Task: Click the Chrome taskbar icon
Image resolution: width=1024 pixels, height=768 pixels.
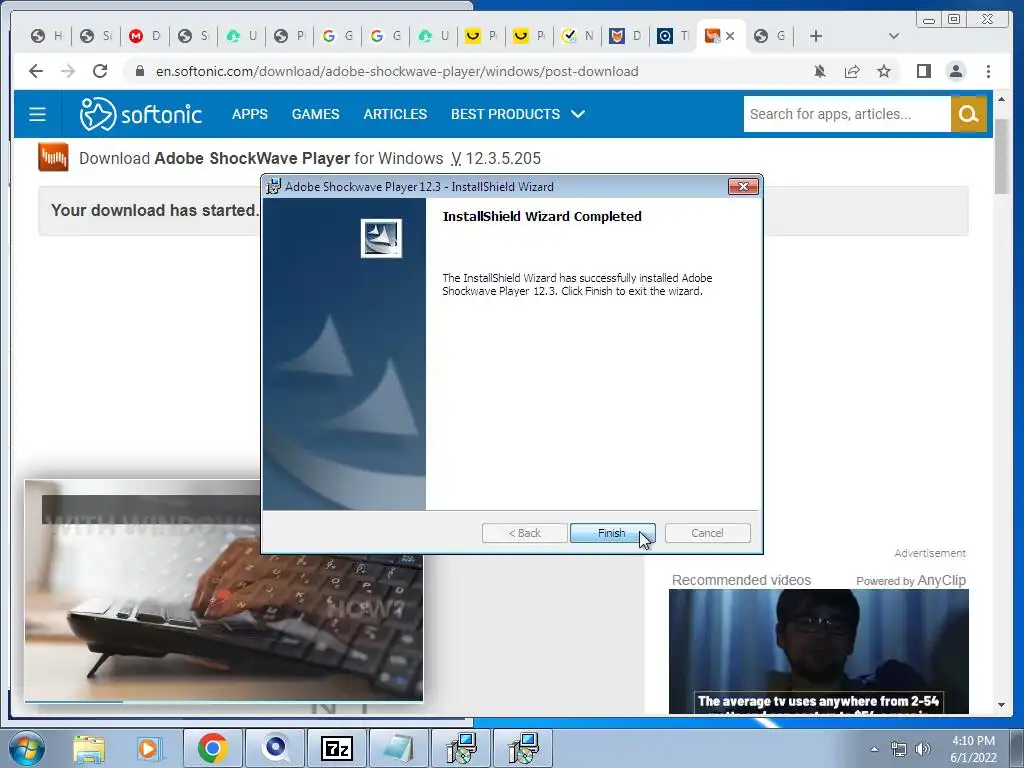Action: 212,748
